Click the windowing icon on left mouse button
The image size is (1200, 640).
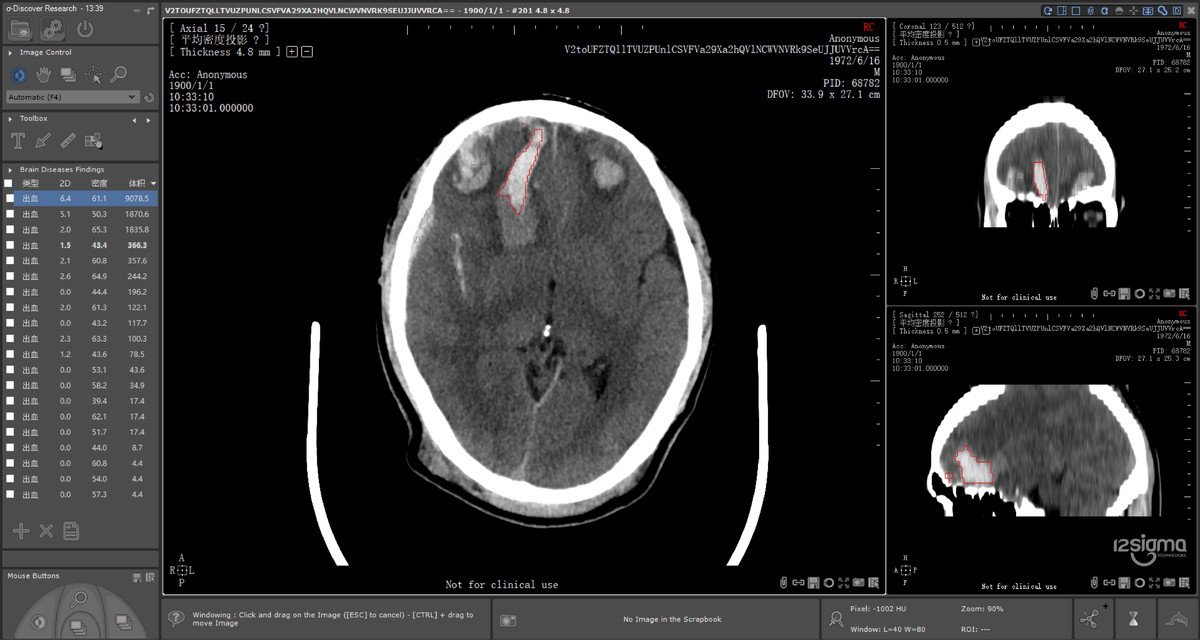point(37,622)
